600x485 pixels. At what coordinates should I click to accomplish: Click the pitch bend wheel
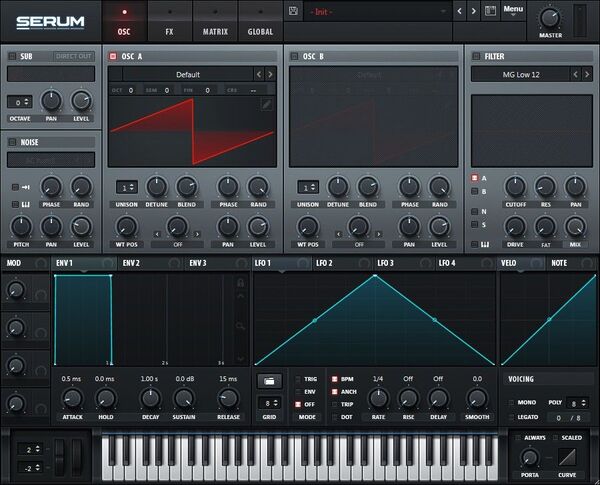pyautogui.click(x=59, y=457)
